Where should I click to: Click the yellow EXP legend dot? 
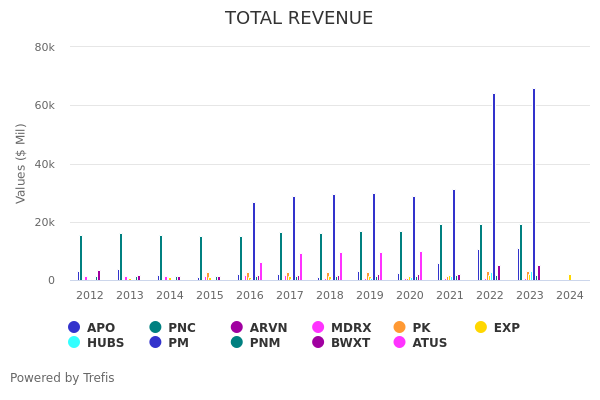[x=481, y=328]
